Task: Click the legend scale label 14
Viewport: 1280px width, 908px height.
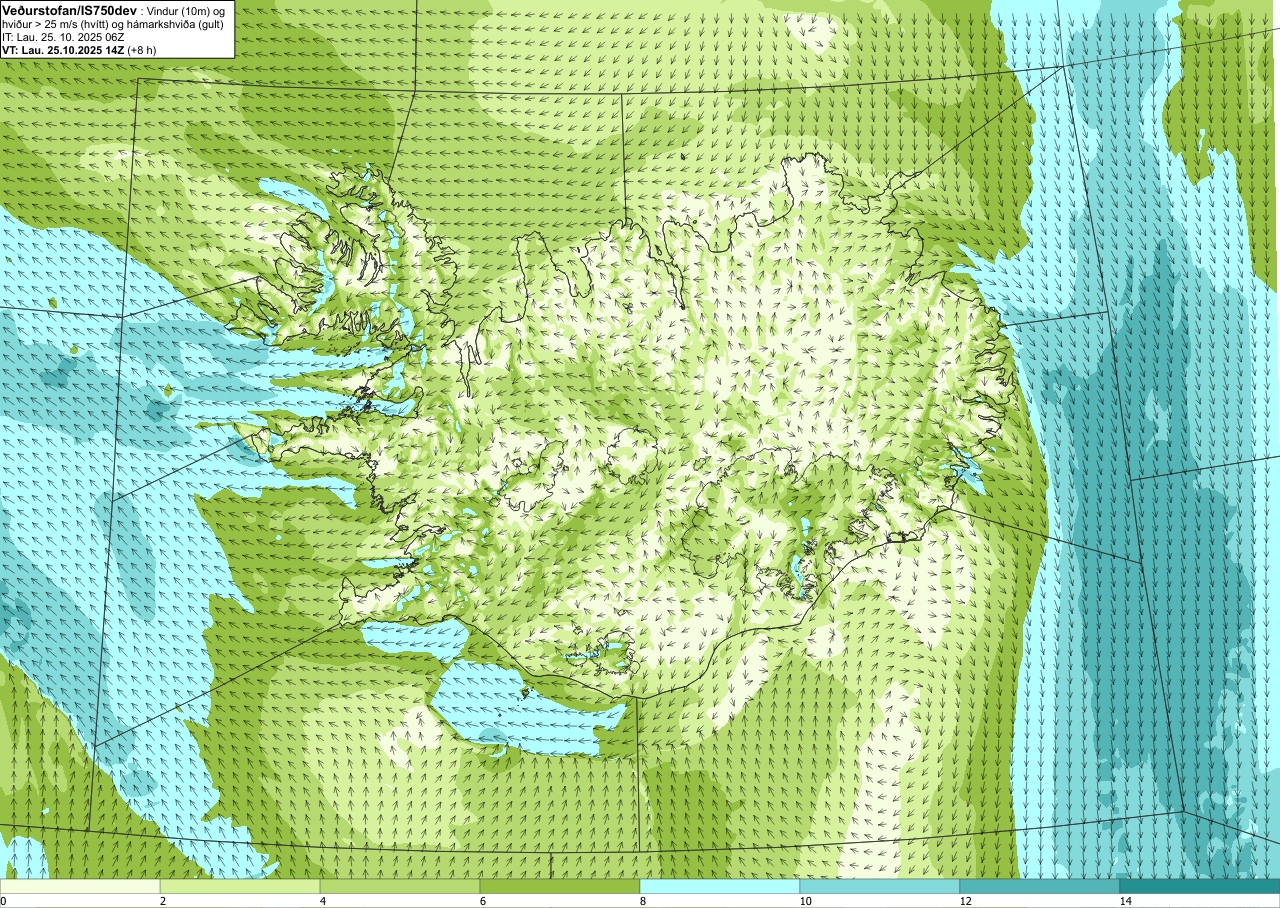Action: pos(1126,901)
